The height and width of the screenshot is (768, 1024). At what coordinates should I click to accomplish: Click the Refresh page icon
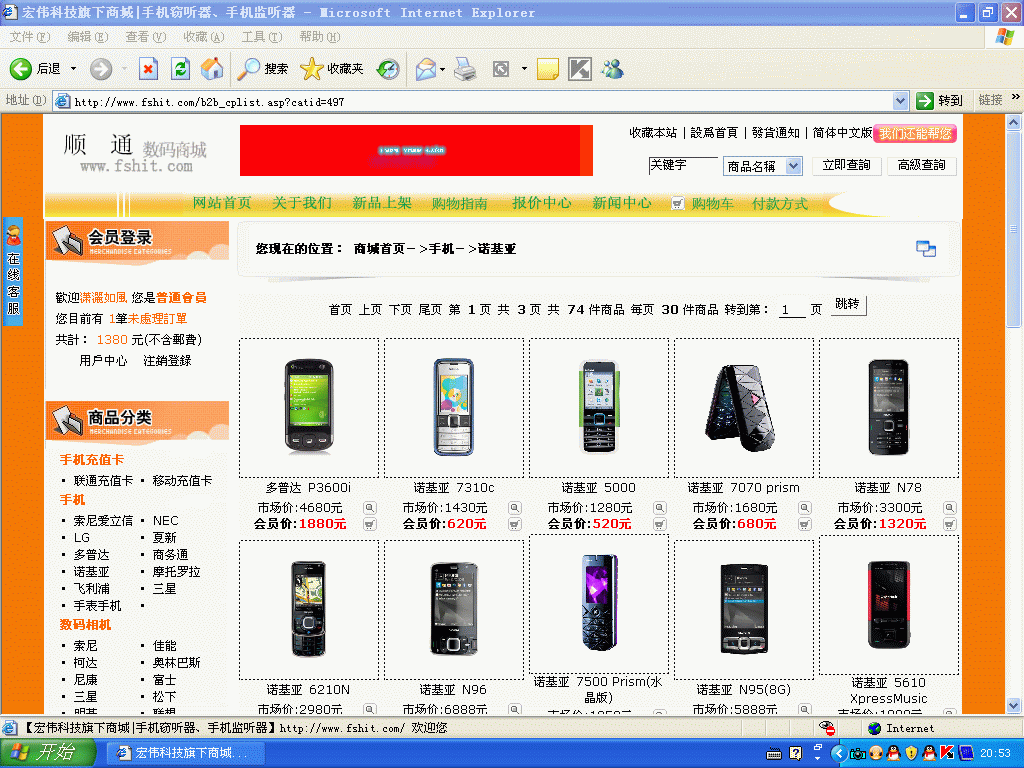(x=180, y=69)
